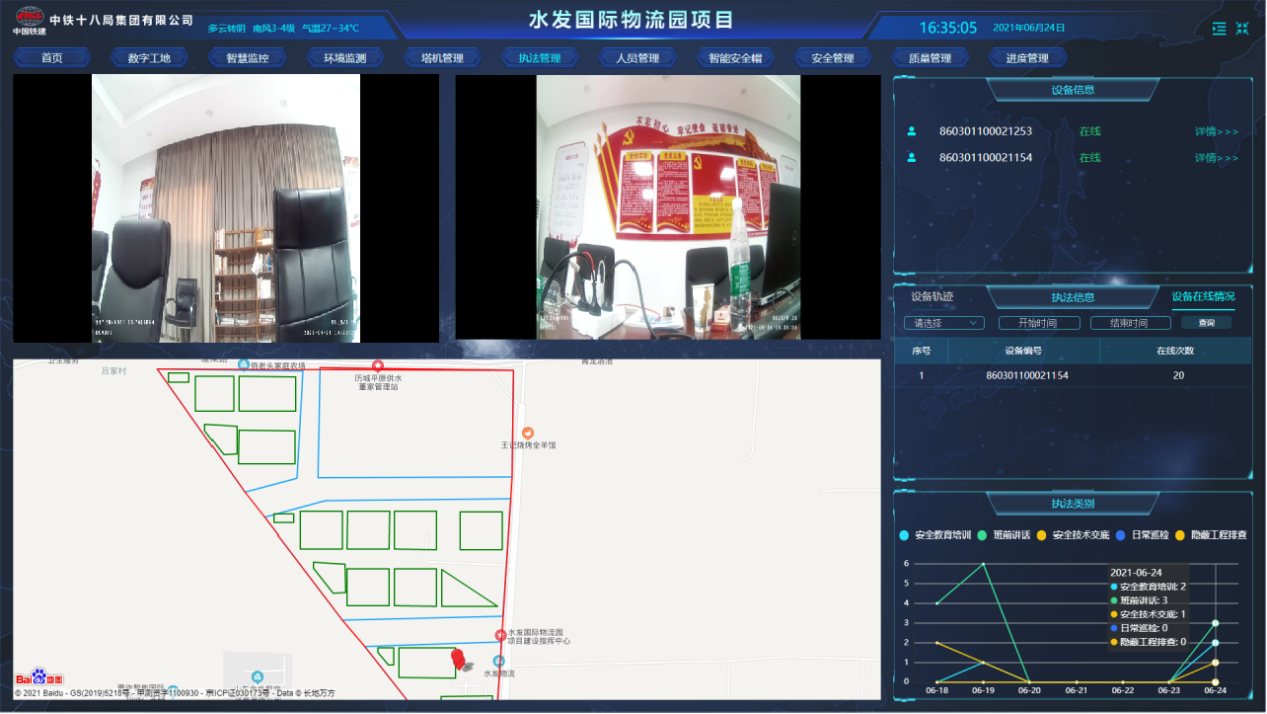This screenshot has height=714, width=1267.
Task: Toggle 安全教育培训 series in chart legend
Action: [x=934, y=535]
